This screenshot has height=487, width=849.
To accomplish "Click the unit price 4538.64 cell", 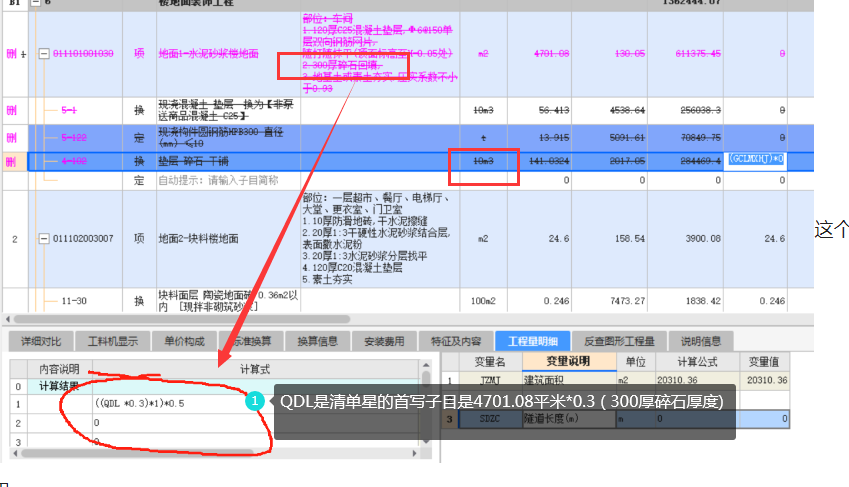I will [610, 111].
